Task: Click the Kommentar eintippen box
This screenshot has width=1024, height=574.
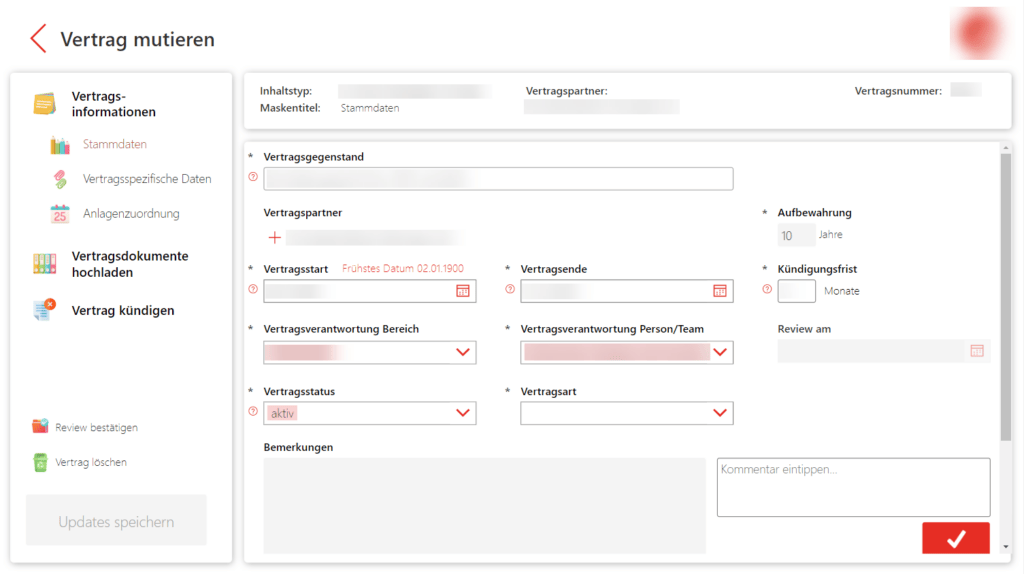Action: (x=853, y=487)
